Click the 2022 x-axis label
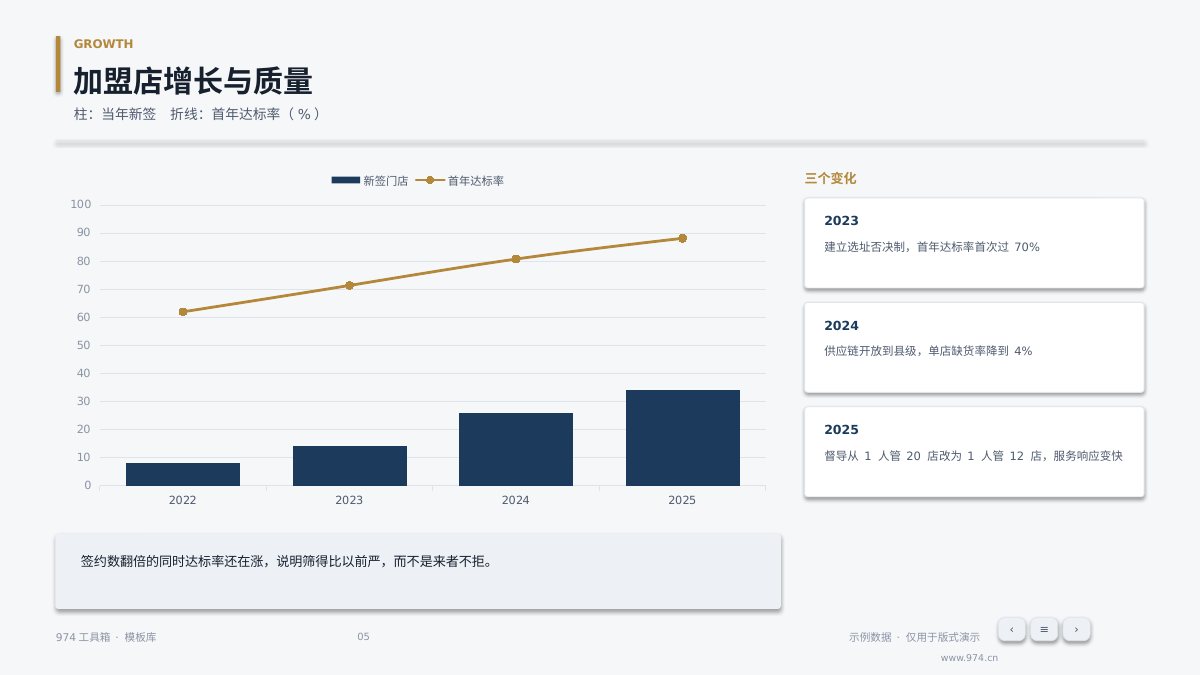 tap(183, 500)
